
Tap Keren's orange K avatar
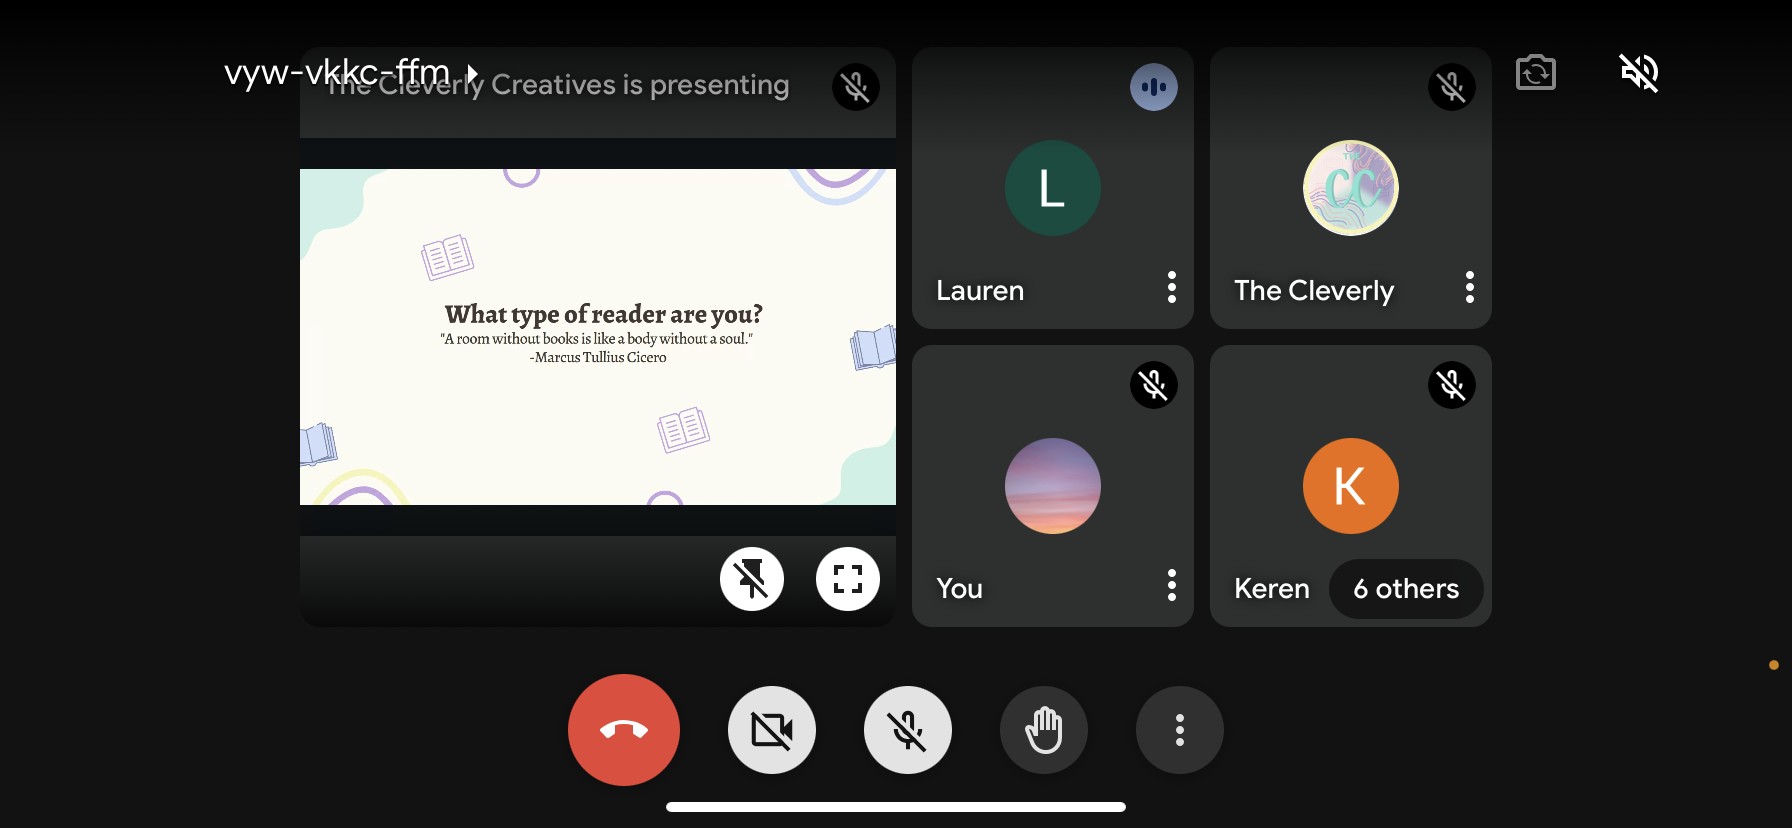click(x=1351, y=486)
